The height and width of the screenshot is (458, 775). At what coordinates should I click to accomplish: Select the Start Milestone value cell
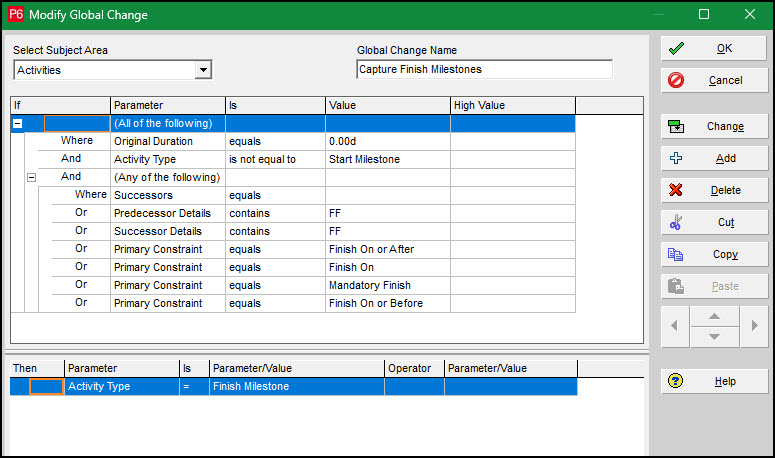[x=388, y=159]
